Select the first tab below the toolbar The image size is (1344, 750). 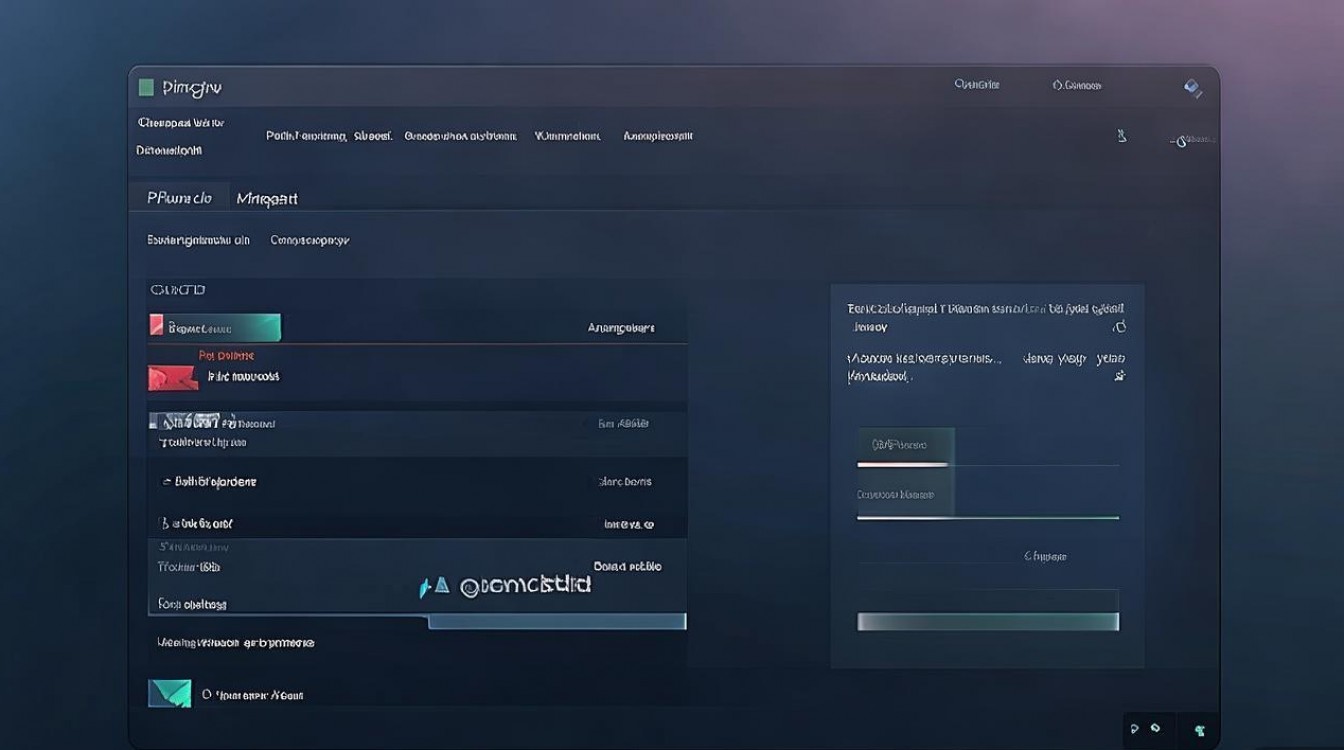point(180,198)
